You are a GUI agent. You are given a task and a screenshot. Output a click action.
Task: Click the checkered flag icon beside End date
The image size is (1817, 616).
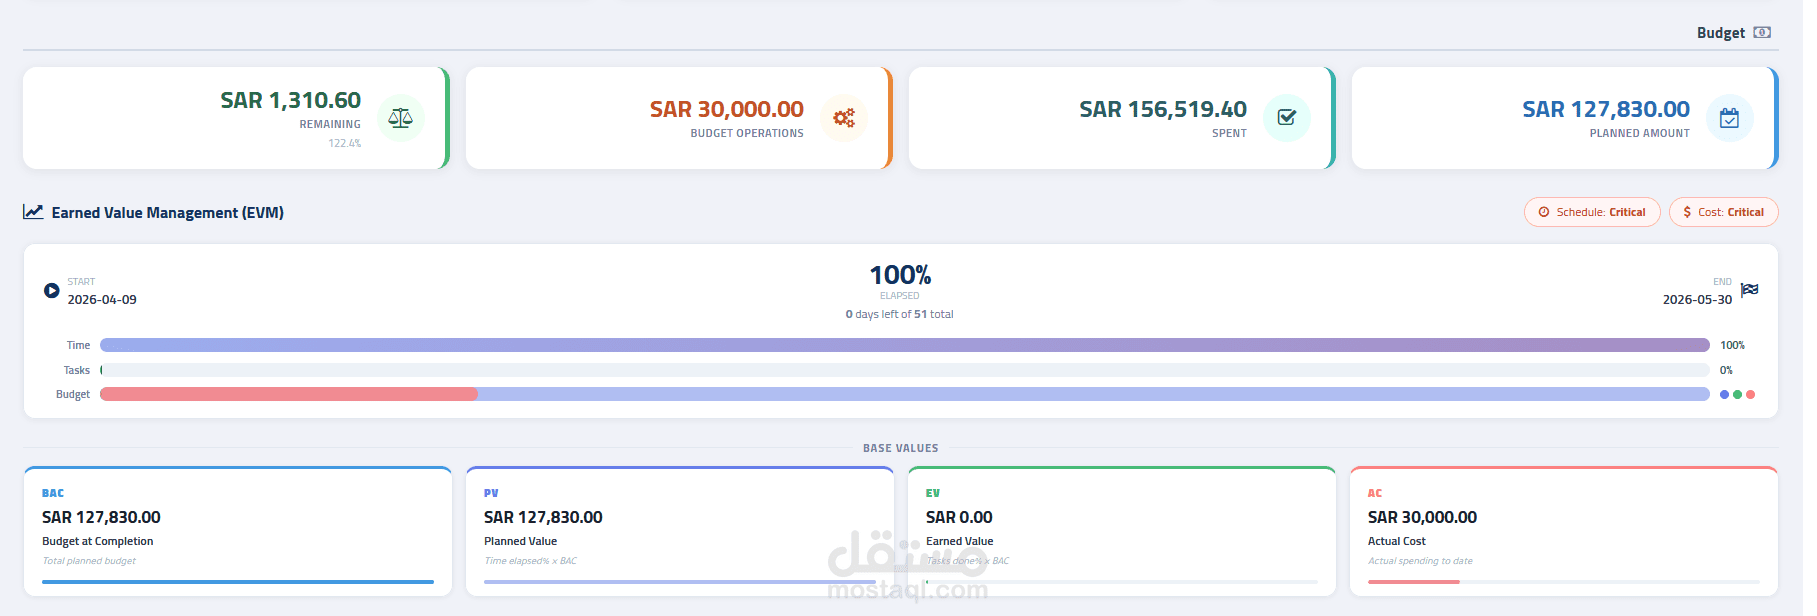[1749, 290]
